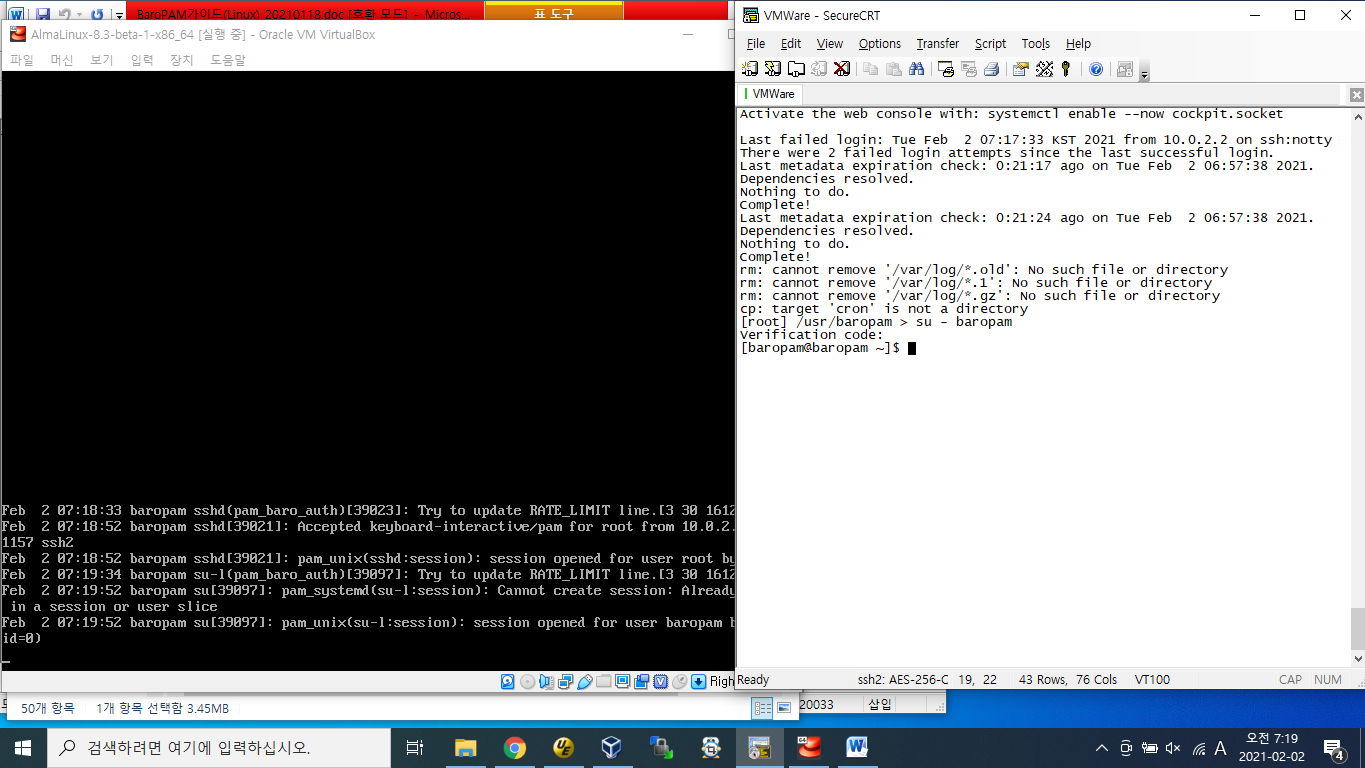Click VirtualBox network status icon

566,681
